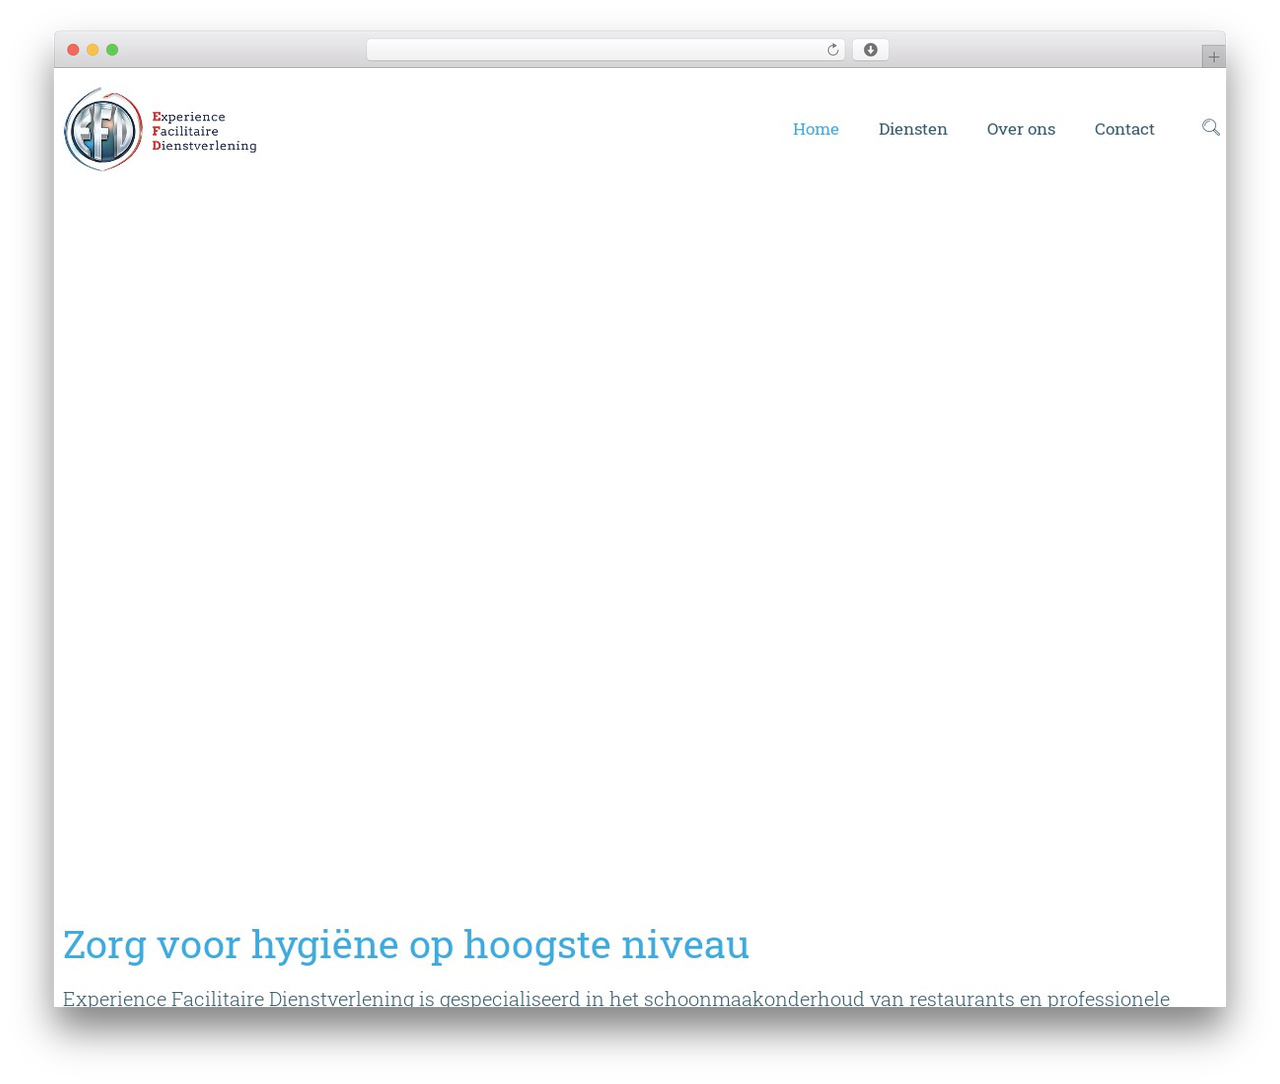Close the browser window with red button
1280x1084 pixels.
tap(73, 50)
